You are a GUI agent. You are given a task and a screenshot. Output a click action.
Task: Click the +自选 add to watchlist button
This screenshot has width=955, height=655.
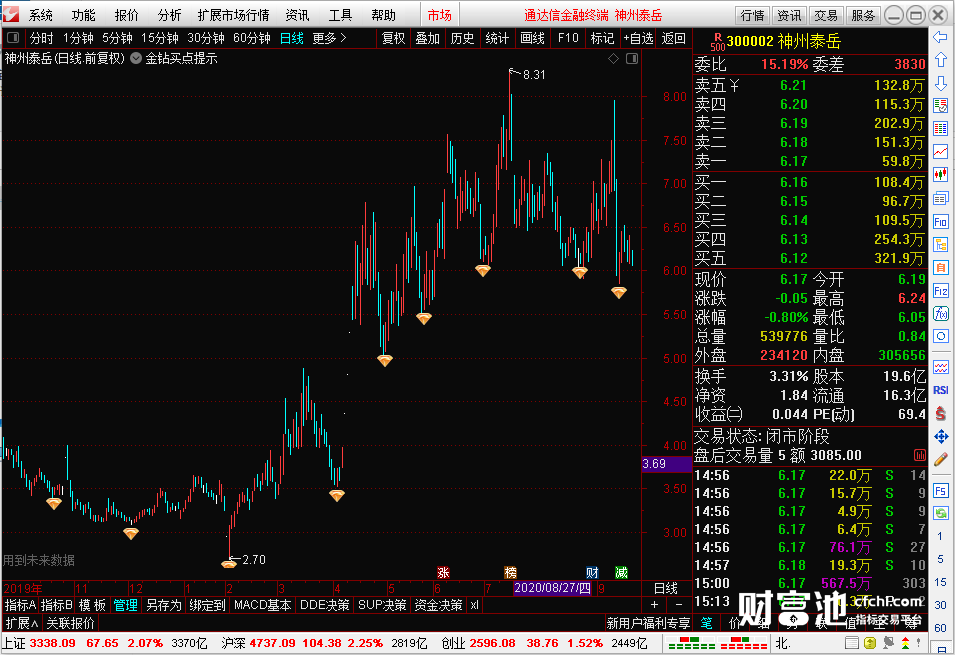pos(638,38)
